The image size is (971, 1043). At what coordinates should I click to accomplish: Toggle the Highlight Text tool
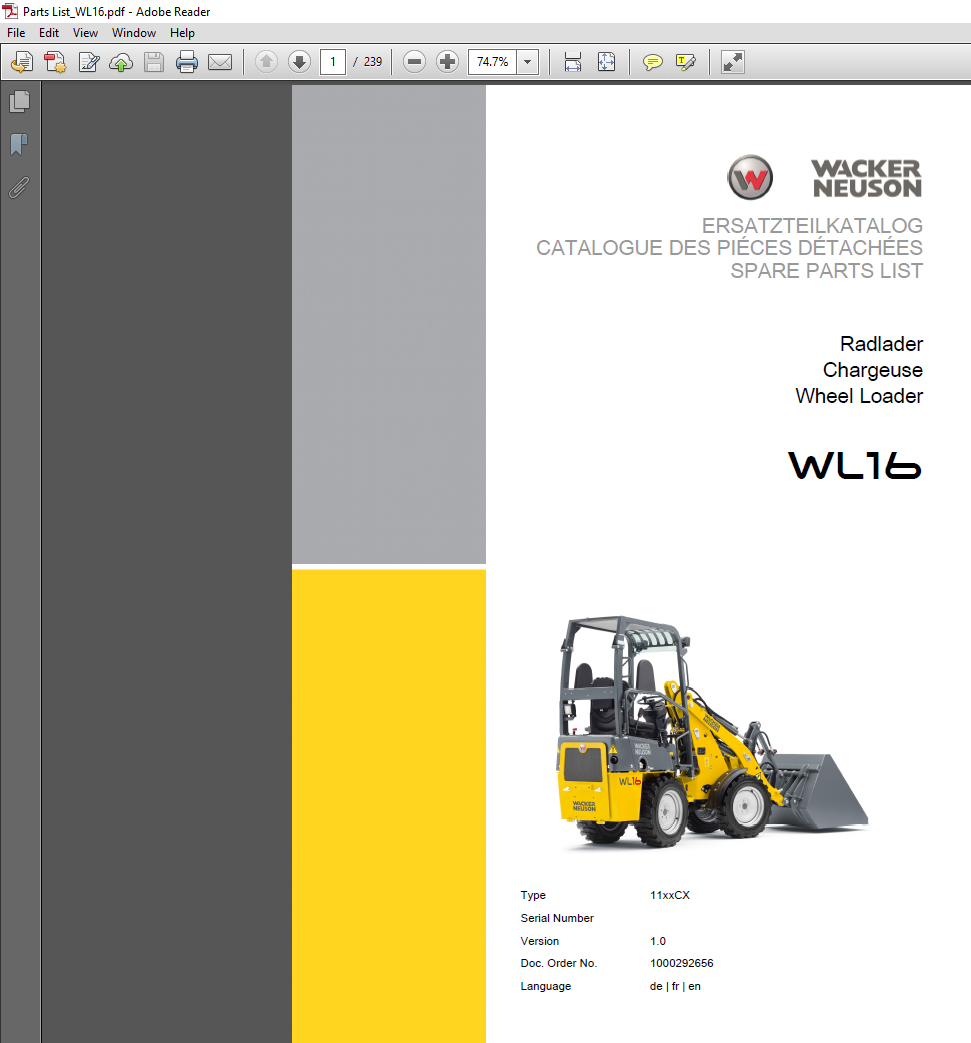685,61
